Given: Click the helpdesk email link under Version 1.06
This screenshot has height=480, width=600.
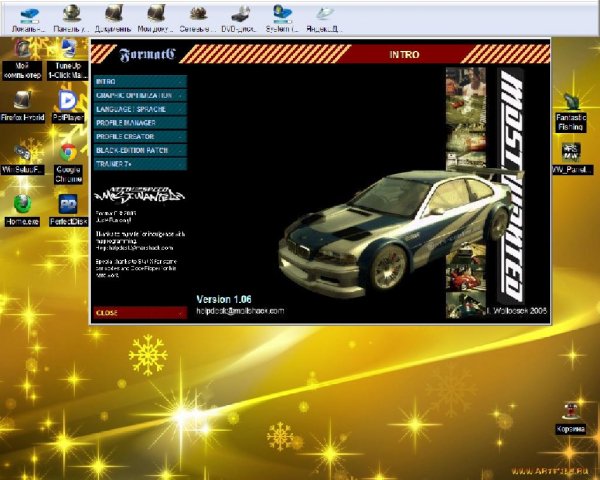Looking at the screenshot, I should 240,311.
